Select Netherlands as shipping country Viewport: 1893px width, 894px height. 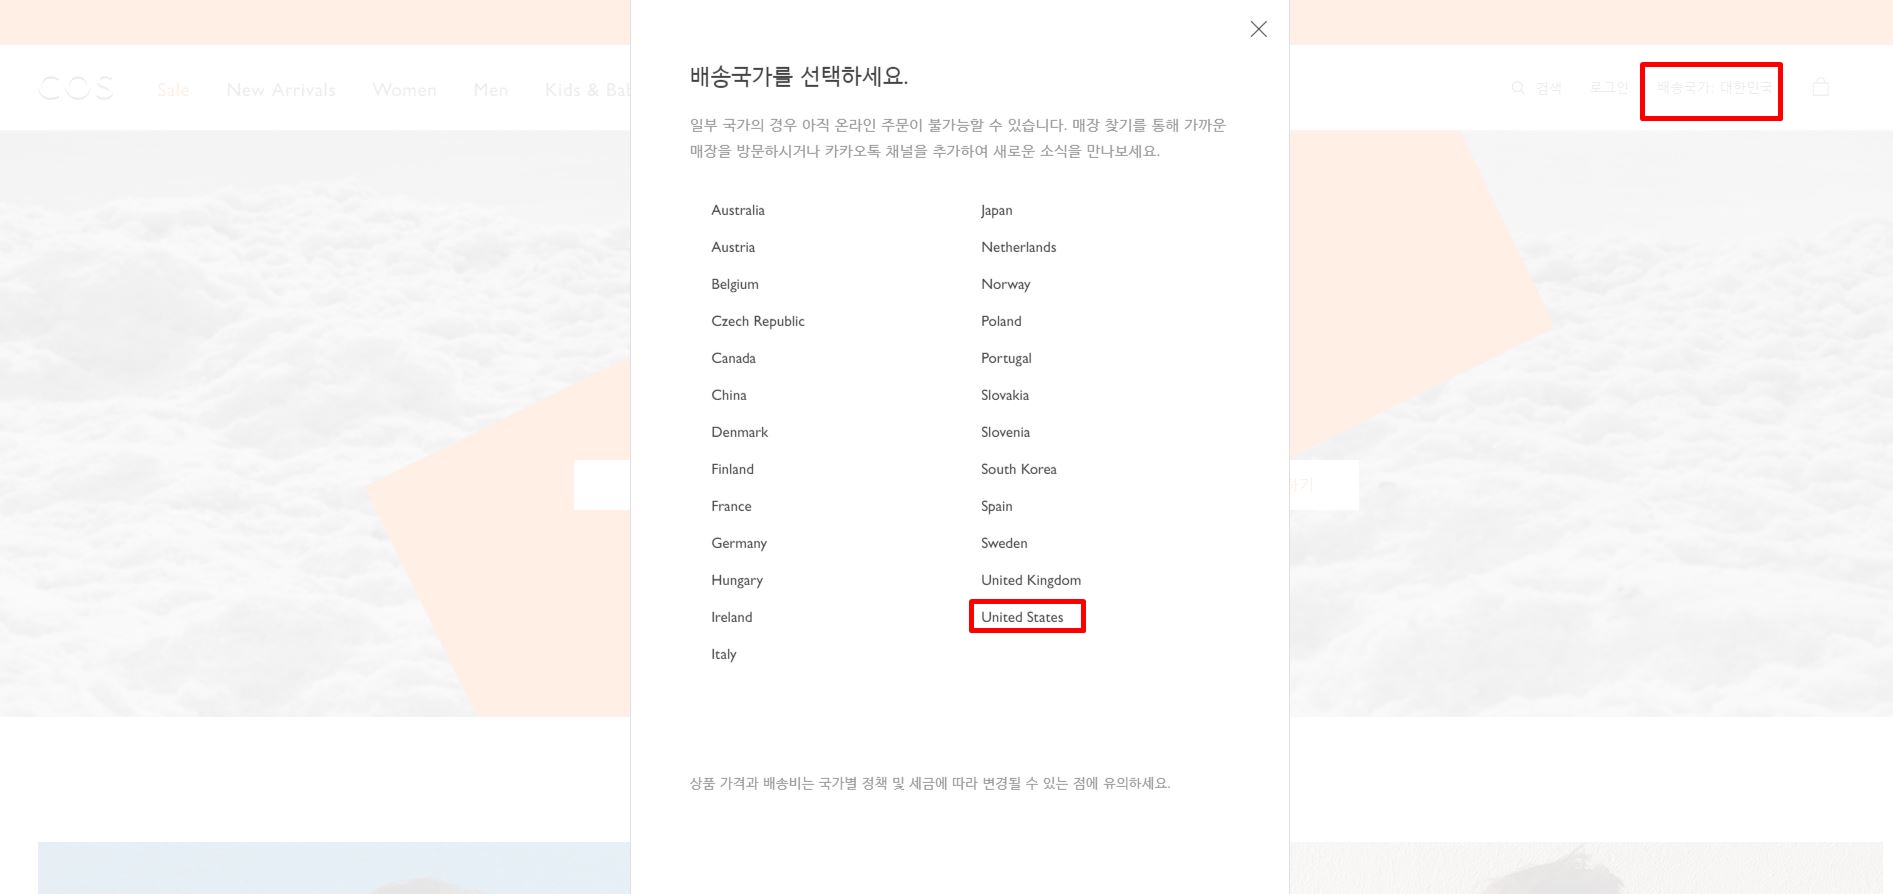tap(1019, 247)
